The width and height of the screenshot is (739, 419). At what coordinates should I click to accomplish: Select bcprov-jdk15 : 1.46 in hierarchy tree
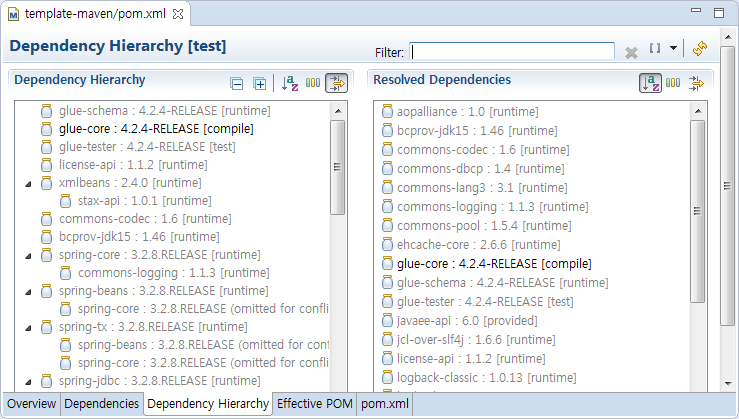(139, 237)
